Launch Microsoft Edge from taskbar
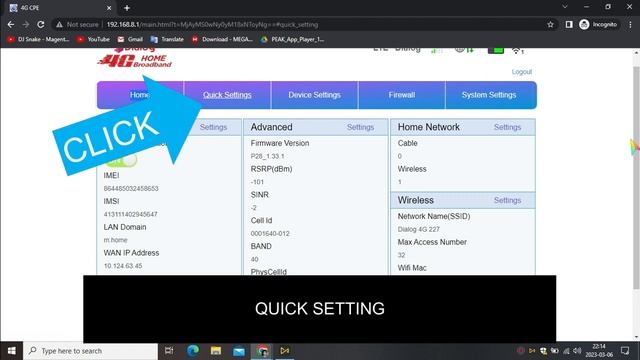Viewport: 640px width, 360px height. pyautogui.click(x=193, y=351)
